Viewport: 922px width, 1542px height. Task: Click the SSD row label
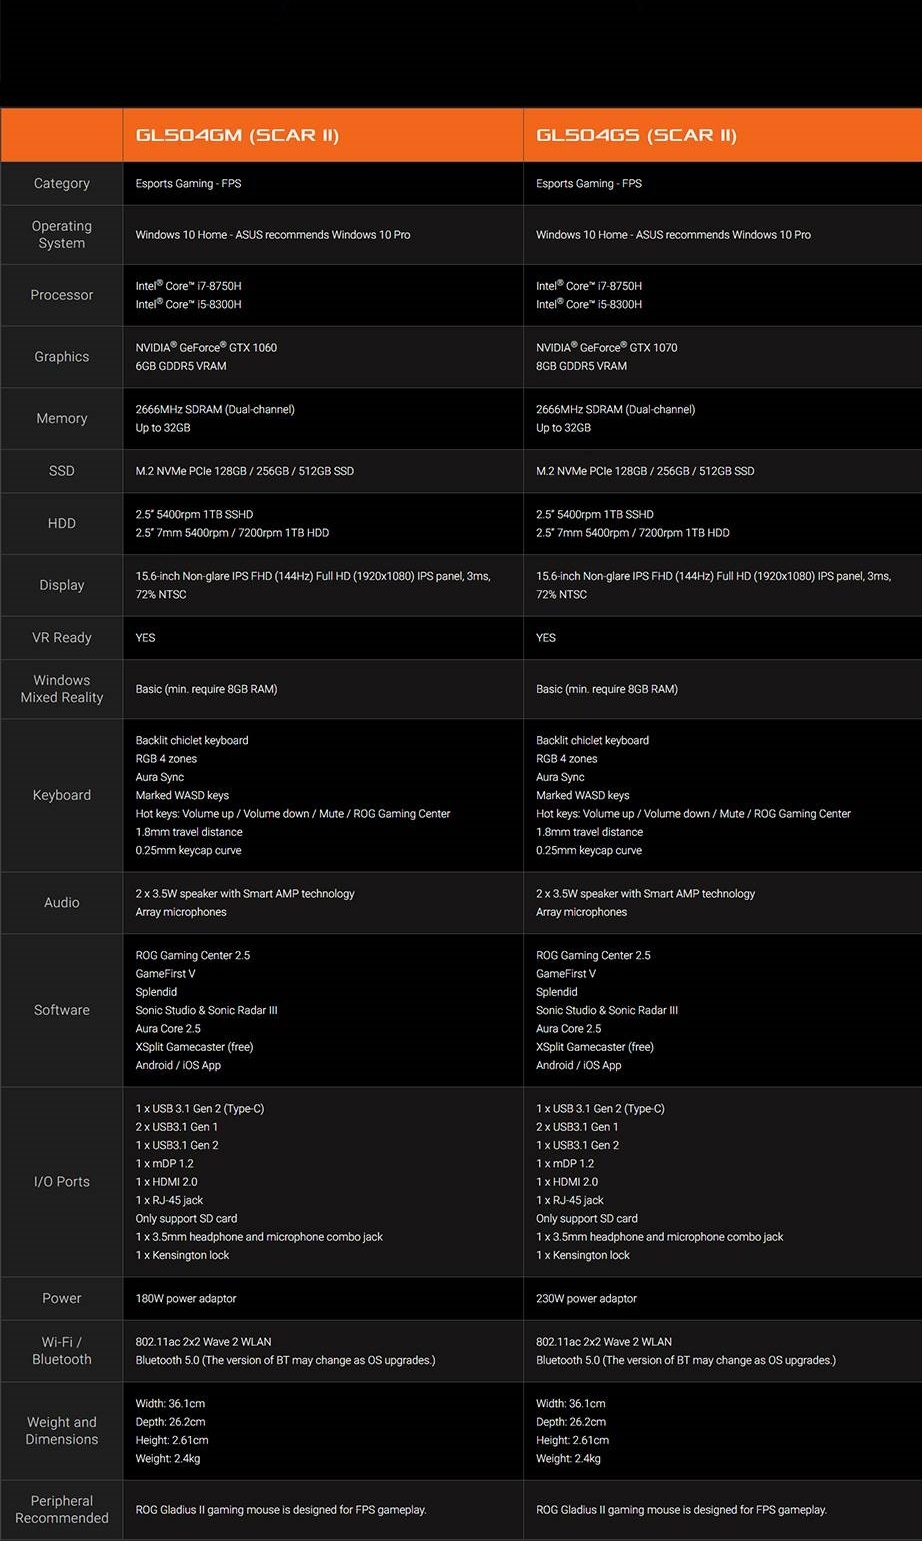point(62,471)
